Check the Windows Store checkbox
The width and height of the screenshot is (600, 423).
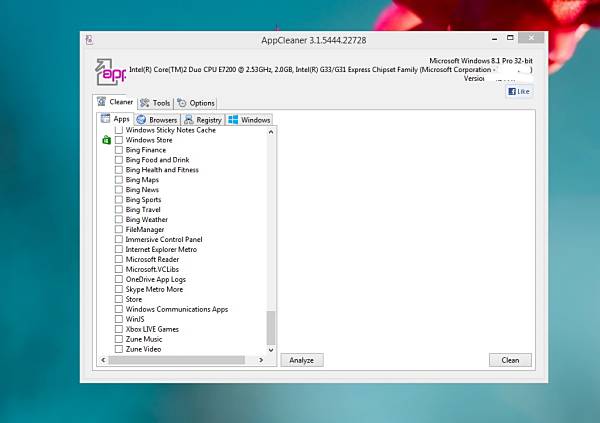119,140
